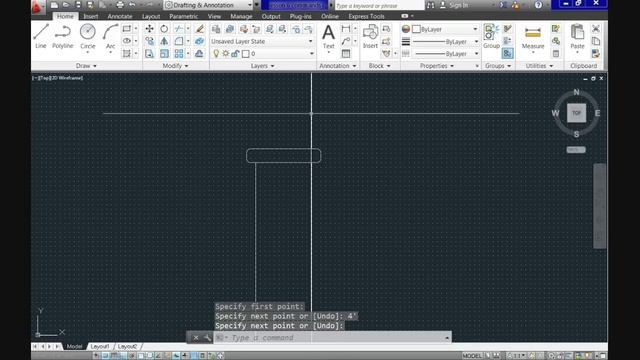Screen dimensions: 640x360
Task: Select the Measure utility
Action: pos(533,38)
